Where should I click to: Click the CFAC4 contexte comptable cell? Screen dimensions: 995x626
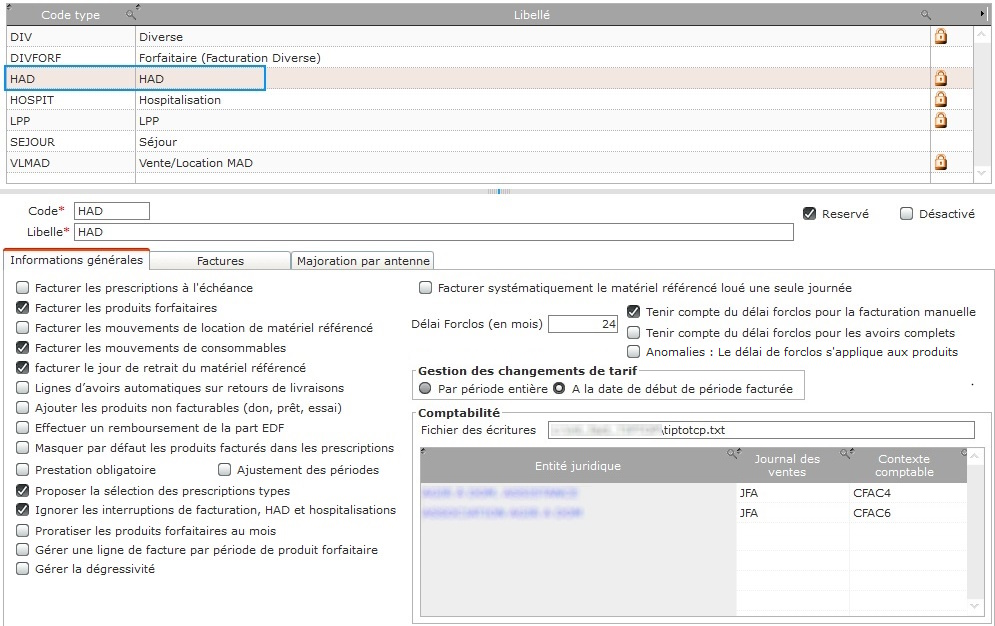click(x=908, y=493)
